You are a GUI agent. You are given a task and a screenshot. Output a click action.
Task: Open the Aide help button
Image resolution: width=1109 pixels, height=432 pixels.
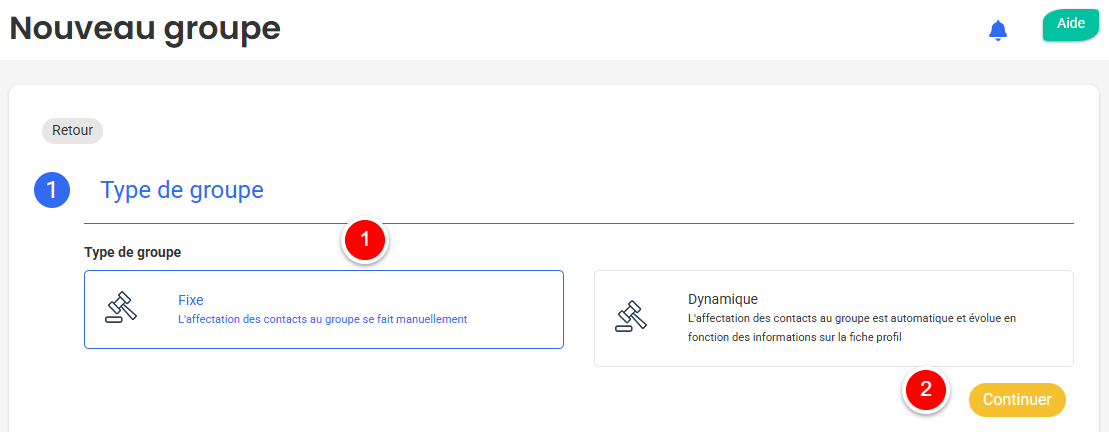point(1070,25)
